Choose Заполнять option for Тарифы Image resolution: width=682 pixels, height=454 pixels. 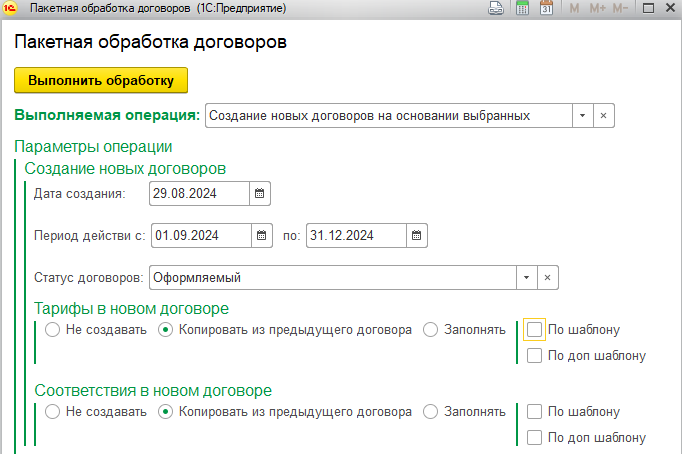430,329
